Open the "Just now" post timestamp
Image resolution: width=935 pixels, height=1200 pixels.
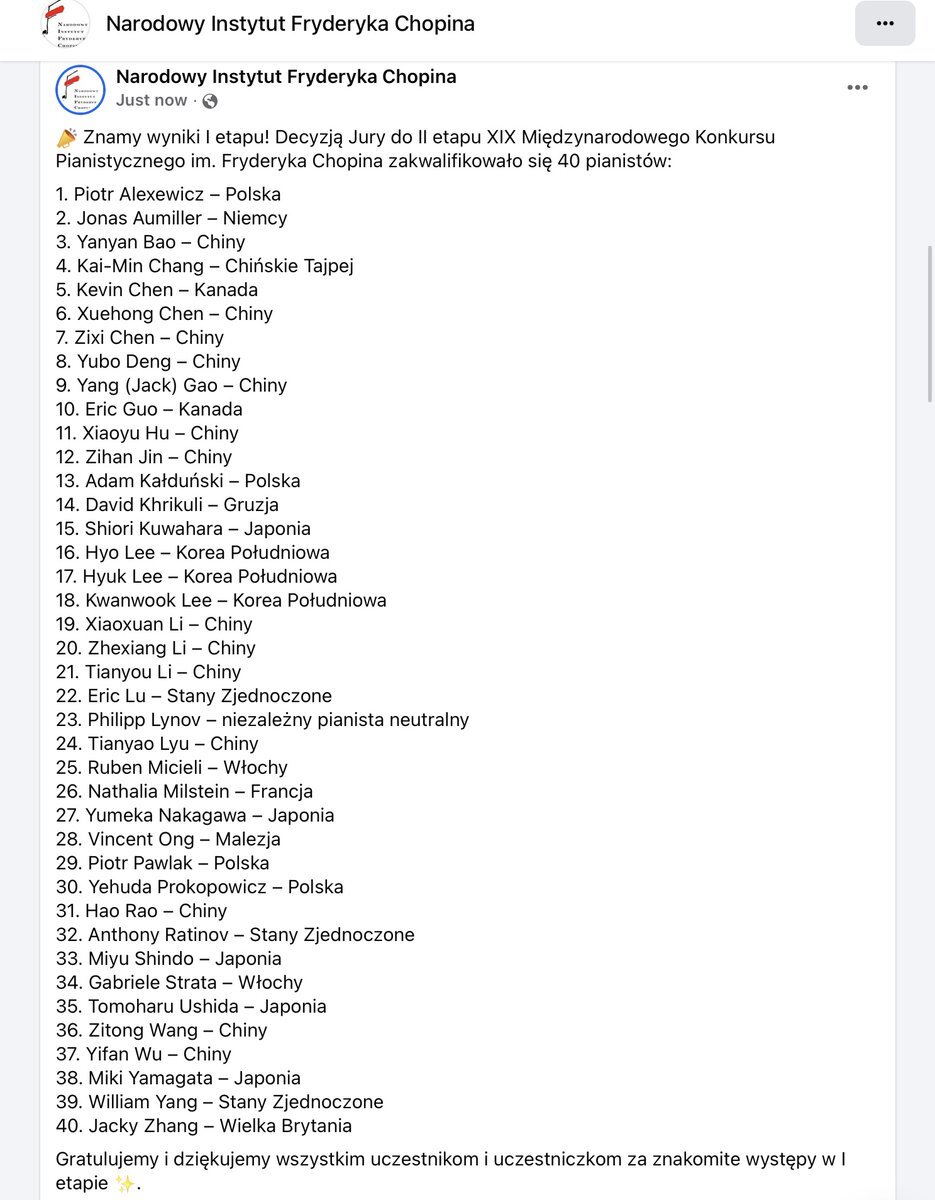point(151,101)
